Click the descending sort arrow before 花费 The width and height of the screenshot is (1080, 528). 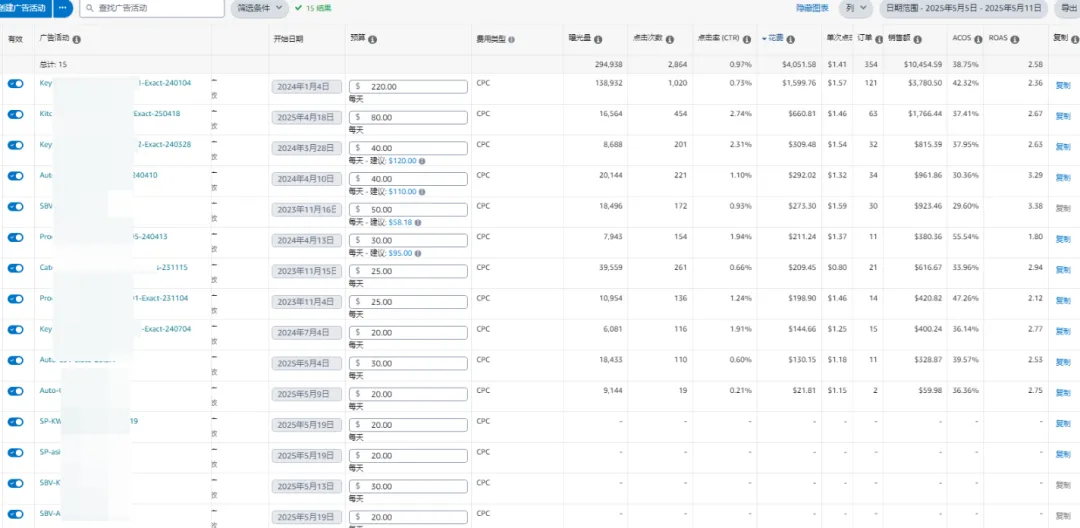[x=764, y=39]
